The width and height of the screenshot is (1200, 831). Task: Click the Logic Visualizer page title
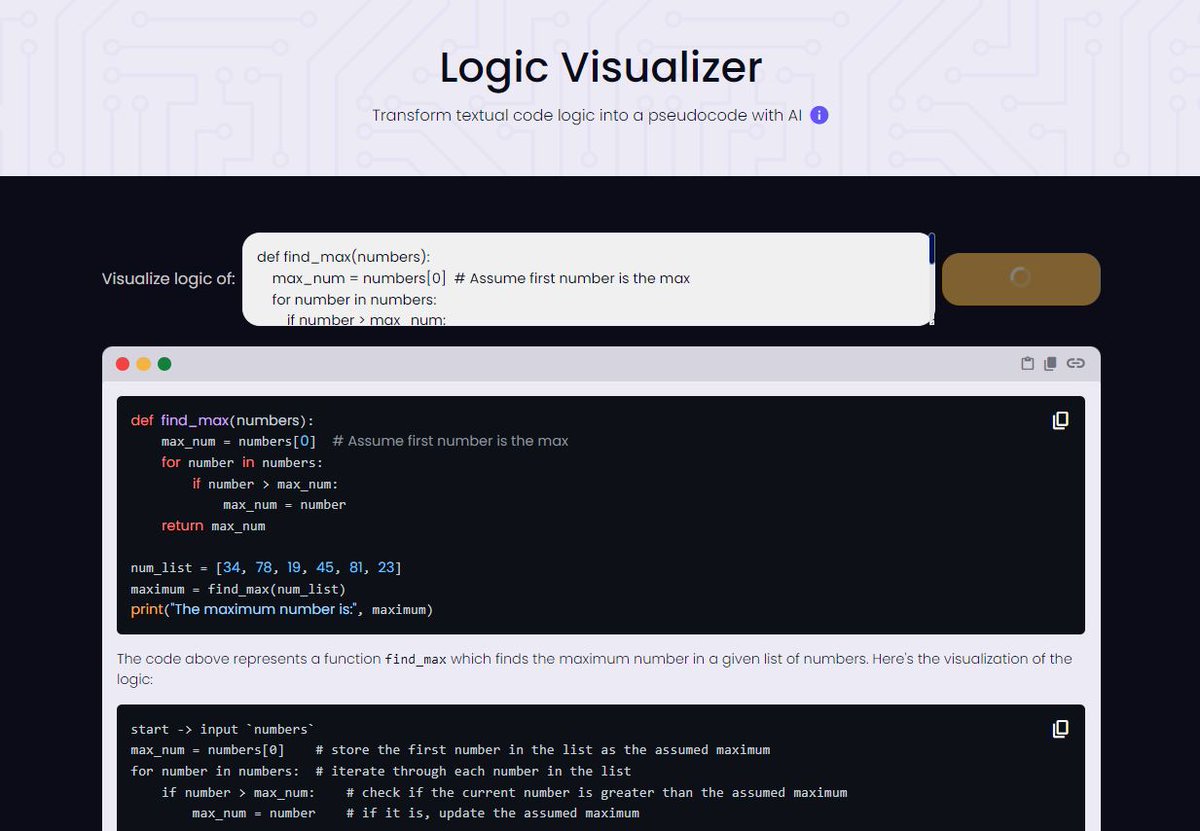tap(599, 67)
